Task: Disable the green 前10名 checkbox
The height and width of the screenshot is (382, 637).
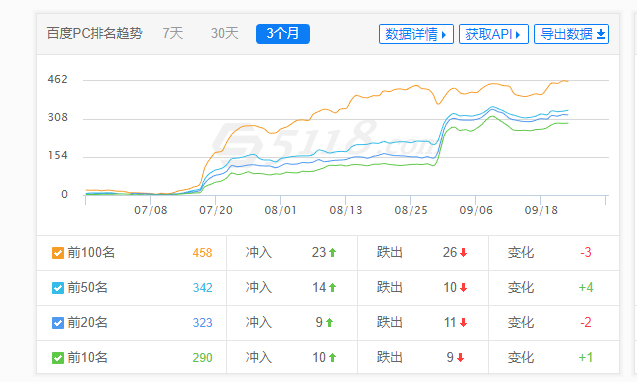Action: click(x=58, y=358)
